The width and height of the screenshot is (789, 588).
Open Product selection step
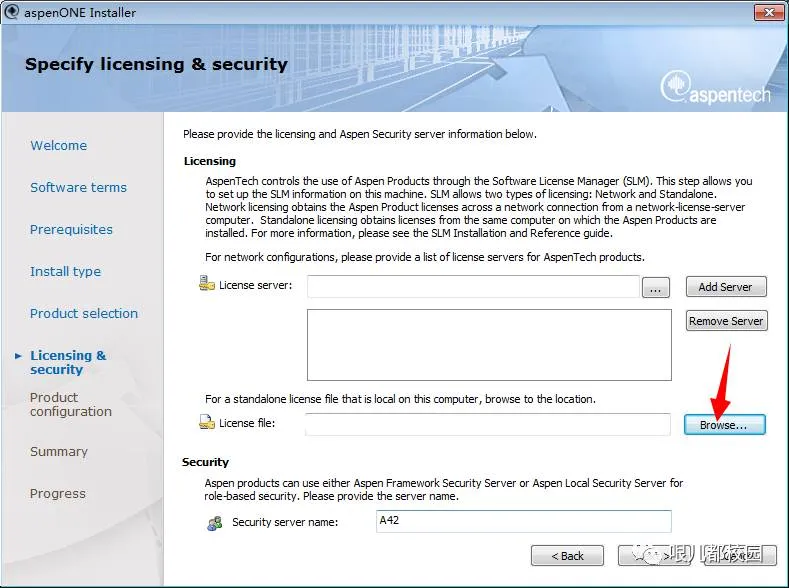[x=84, y=313]
